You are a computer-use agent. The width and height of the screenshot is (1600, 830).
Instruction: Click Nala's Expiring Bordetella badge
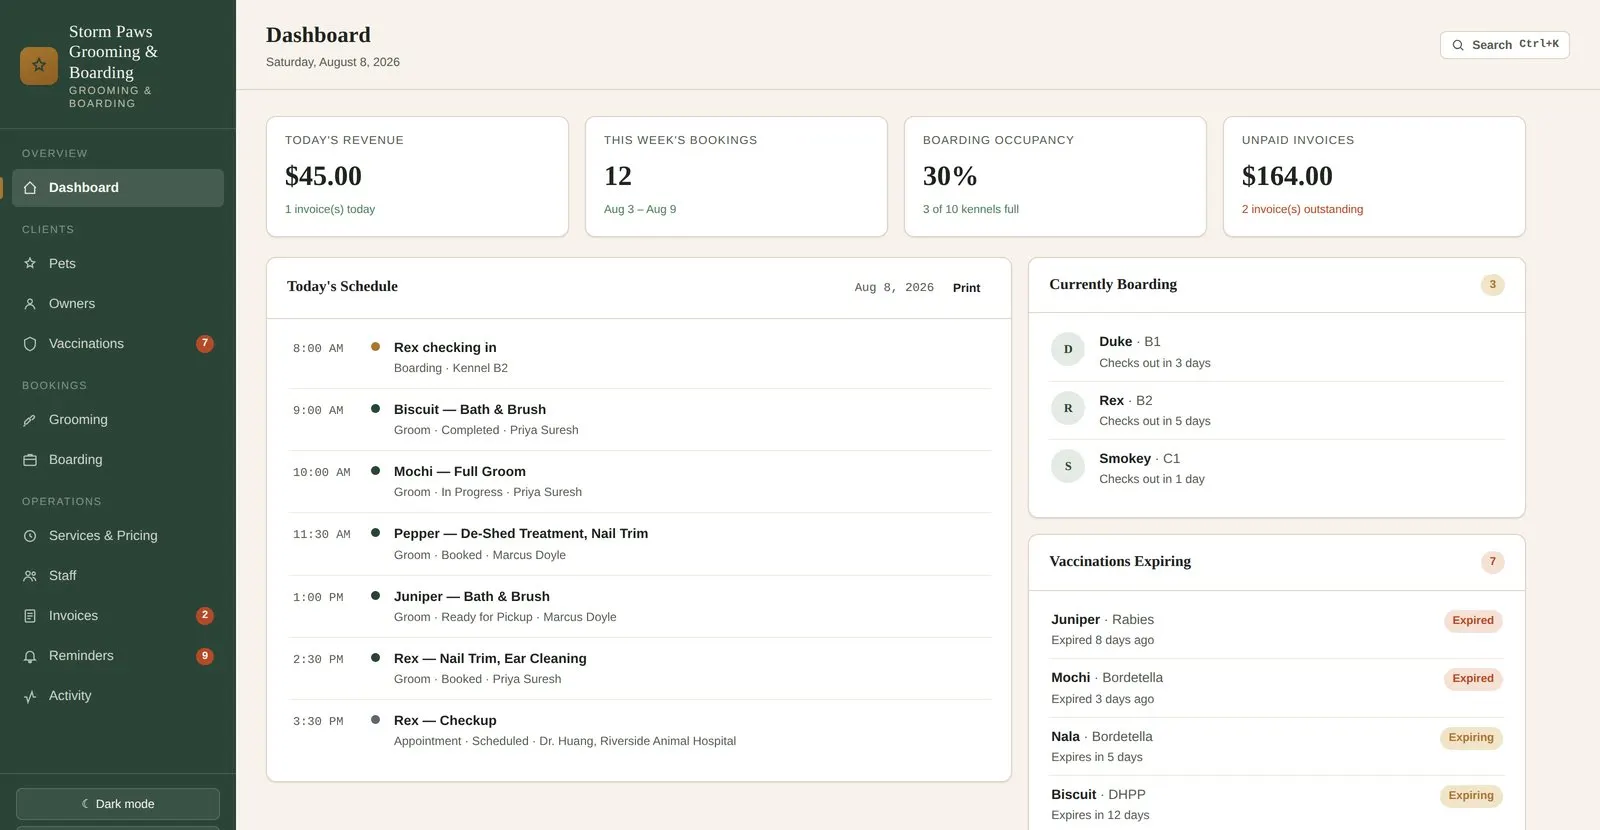[x=1471, y=738]
